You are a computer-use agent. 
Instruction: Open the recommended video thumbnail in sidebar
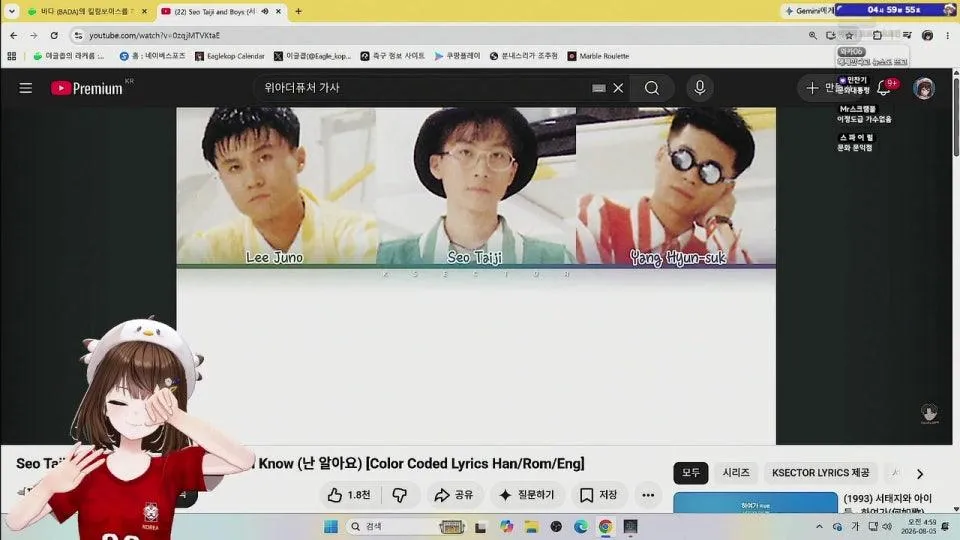point(755,503)
